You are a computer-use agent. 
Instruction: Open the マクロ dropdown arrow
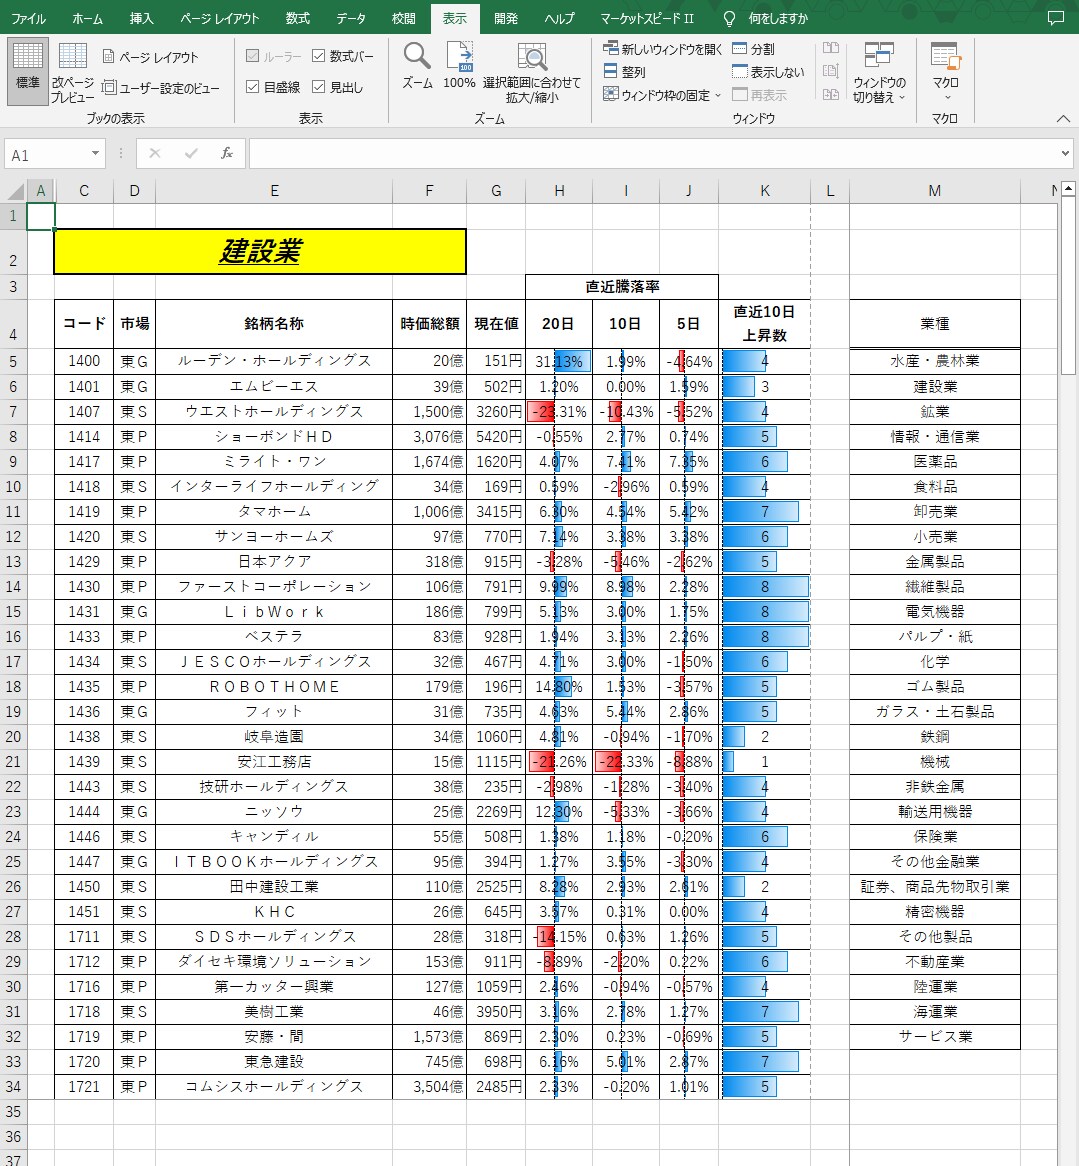(x=946, y=97)
